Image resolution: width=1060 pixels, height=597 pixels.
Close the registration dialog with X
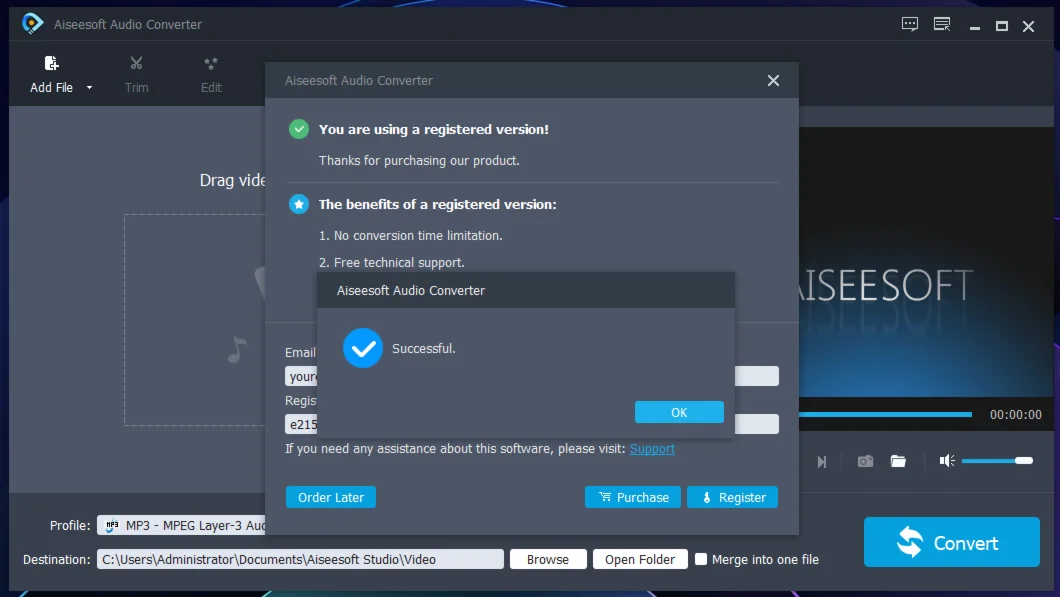point(773,80)
